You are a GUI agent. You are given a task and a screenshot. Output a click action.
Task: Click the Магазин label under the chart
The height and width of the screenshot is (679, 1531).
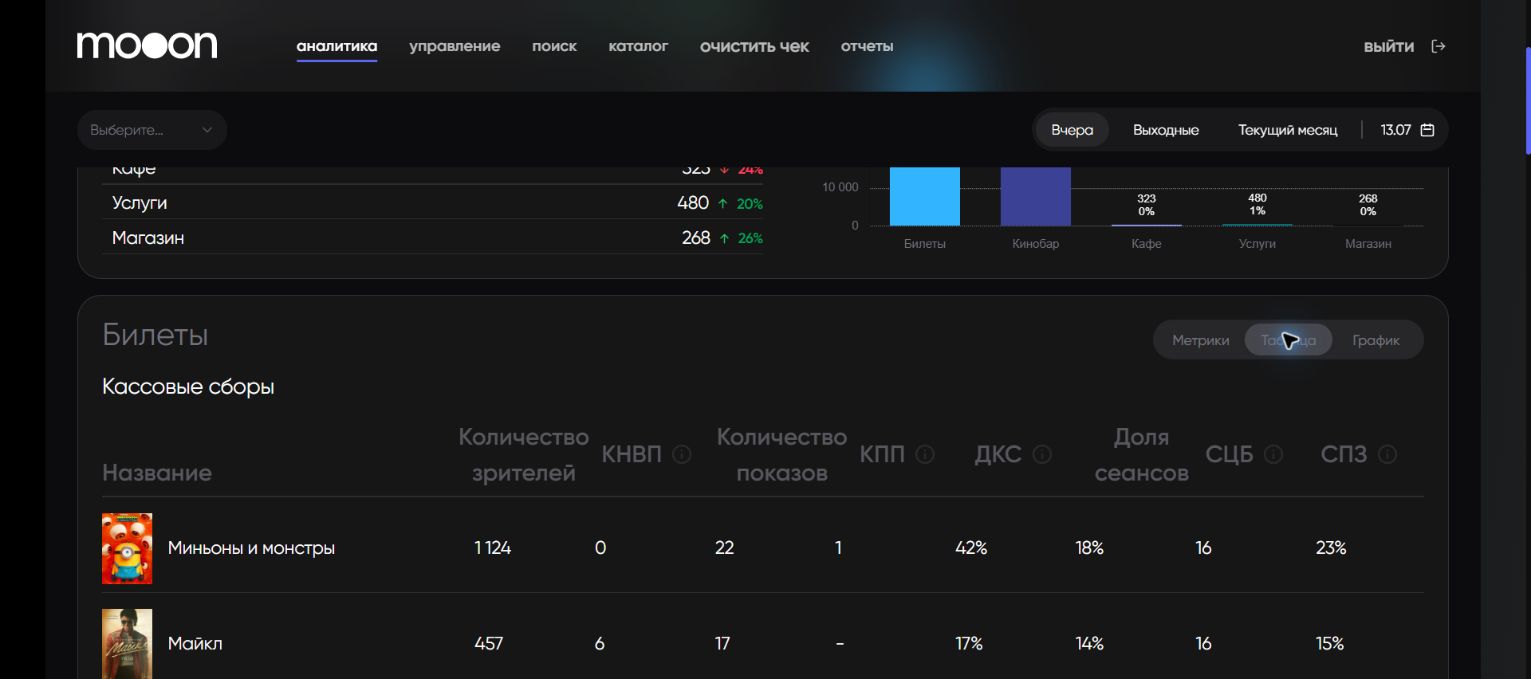1368,244
